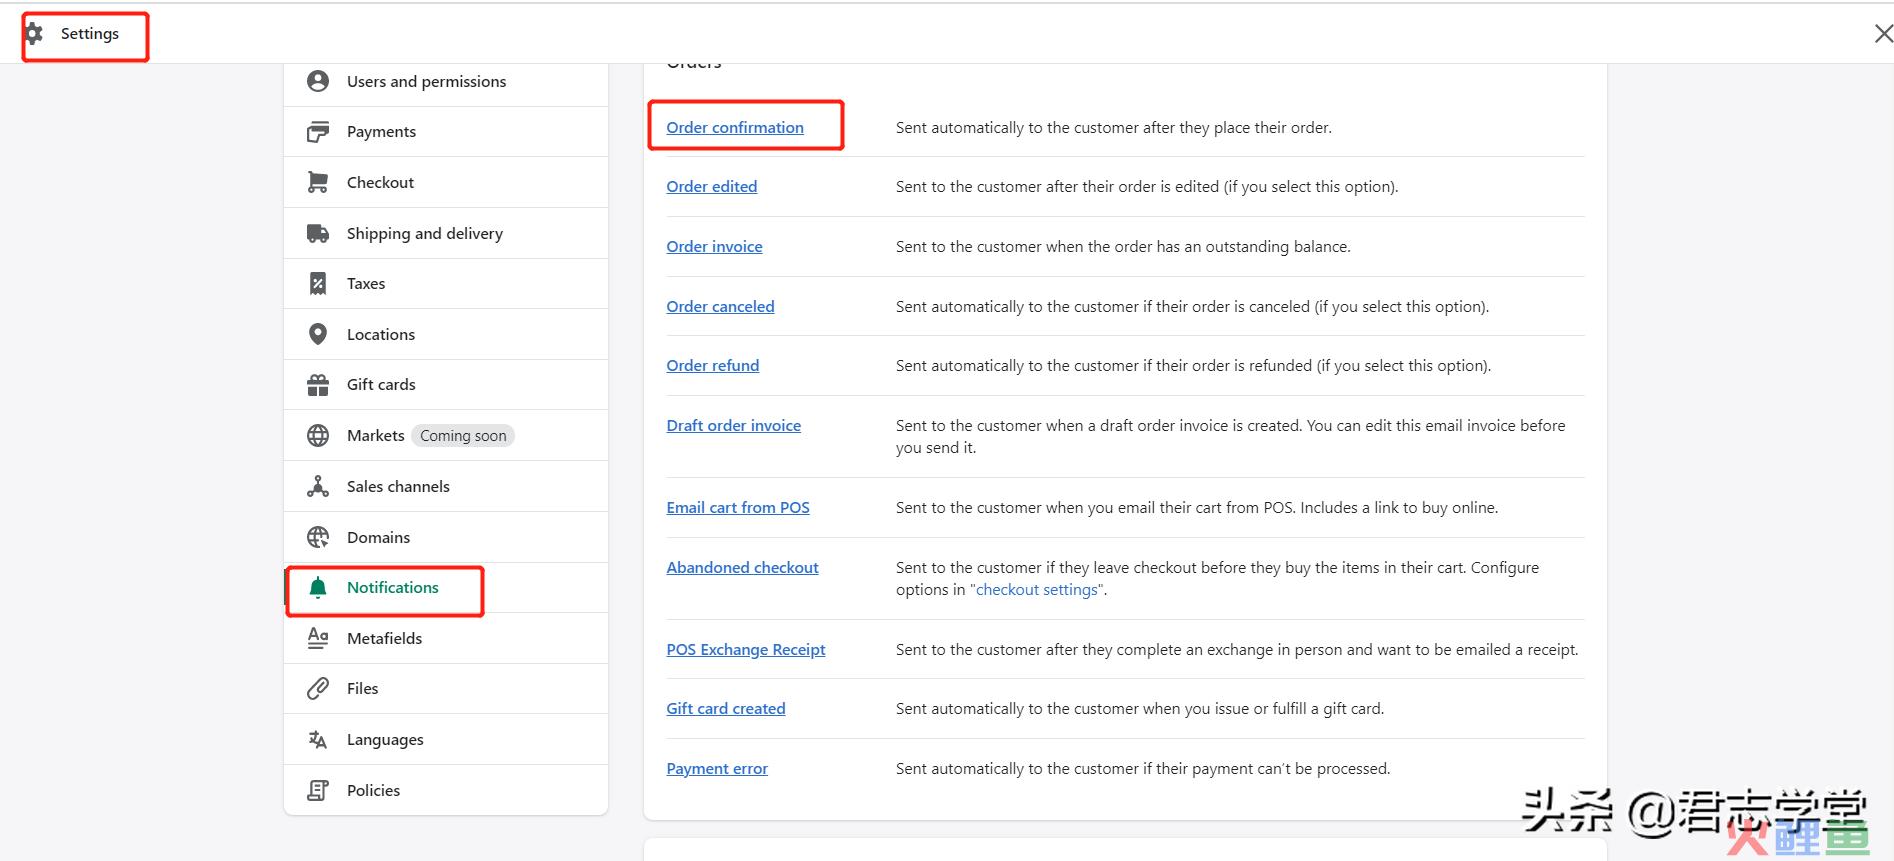
Task: Click the Payments card icon
Action: [318, 131]
